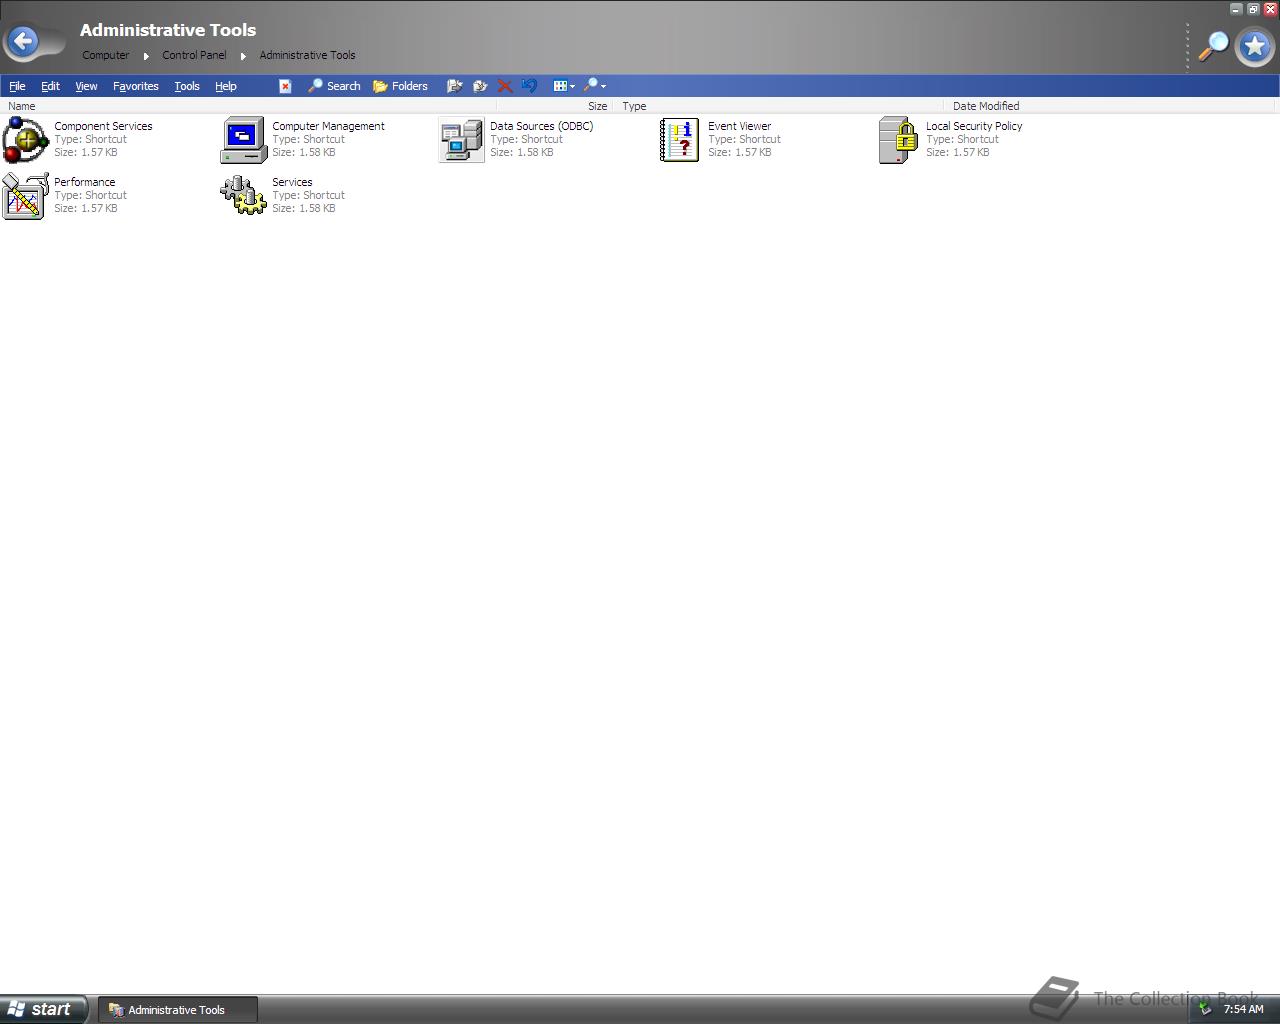The image size is (1280, 1024).
Task: Click the Event Viewer label text
Action: point(739,126)
